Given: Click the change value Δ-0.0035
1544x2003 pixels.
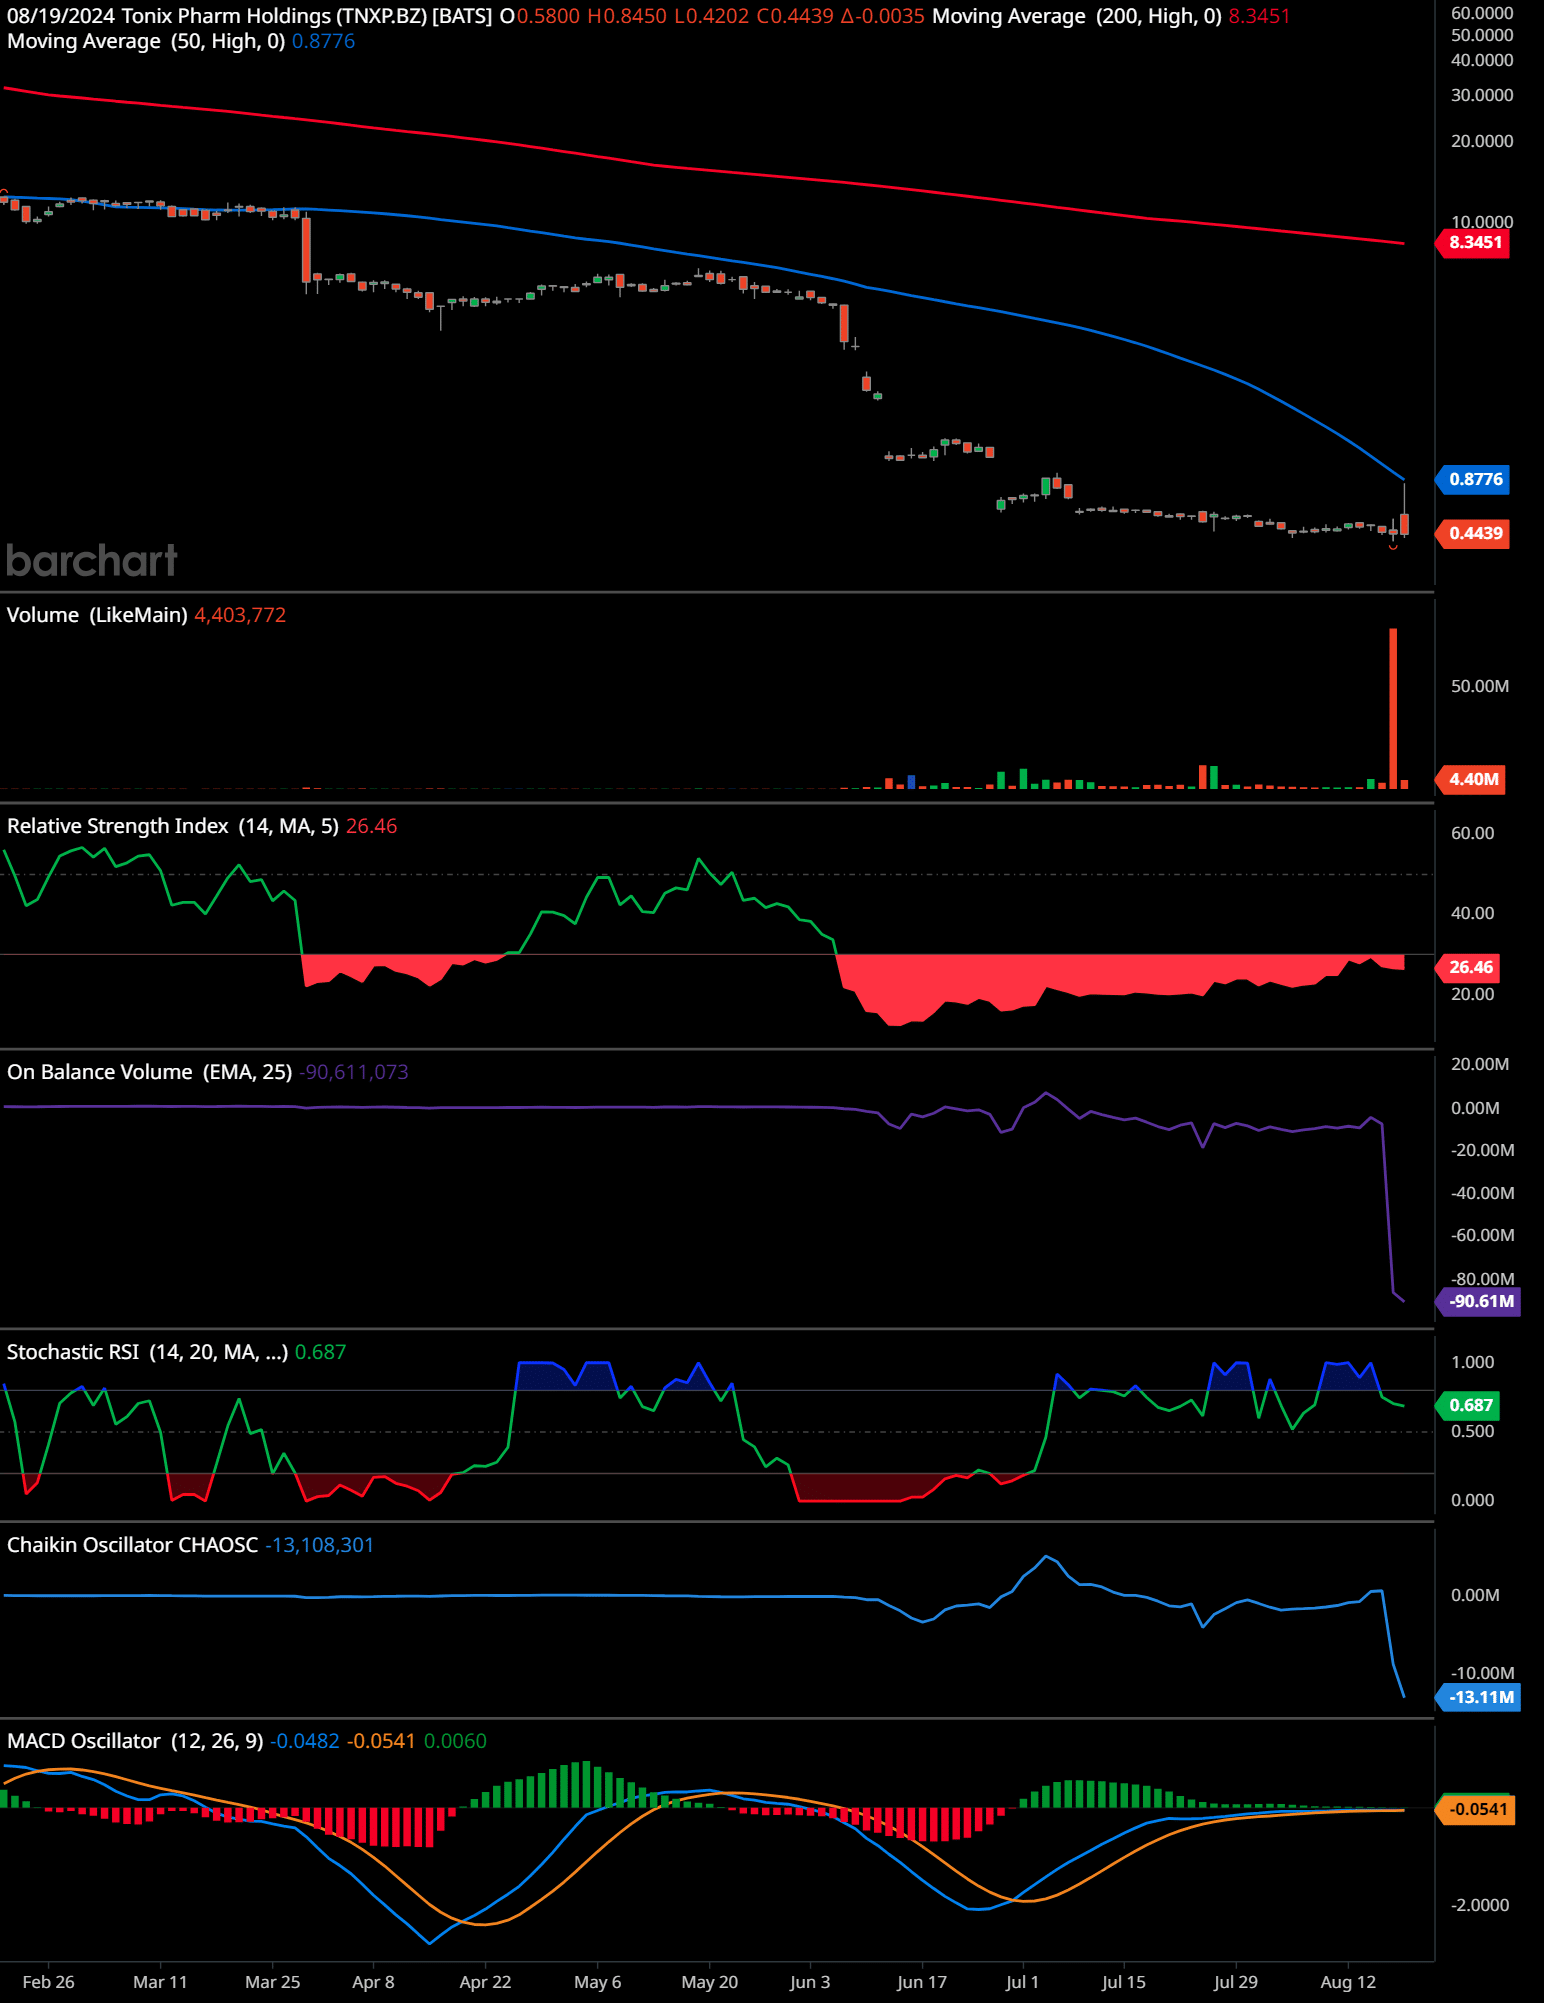Looking at the screenshot, I should click(x=883, y=16).
